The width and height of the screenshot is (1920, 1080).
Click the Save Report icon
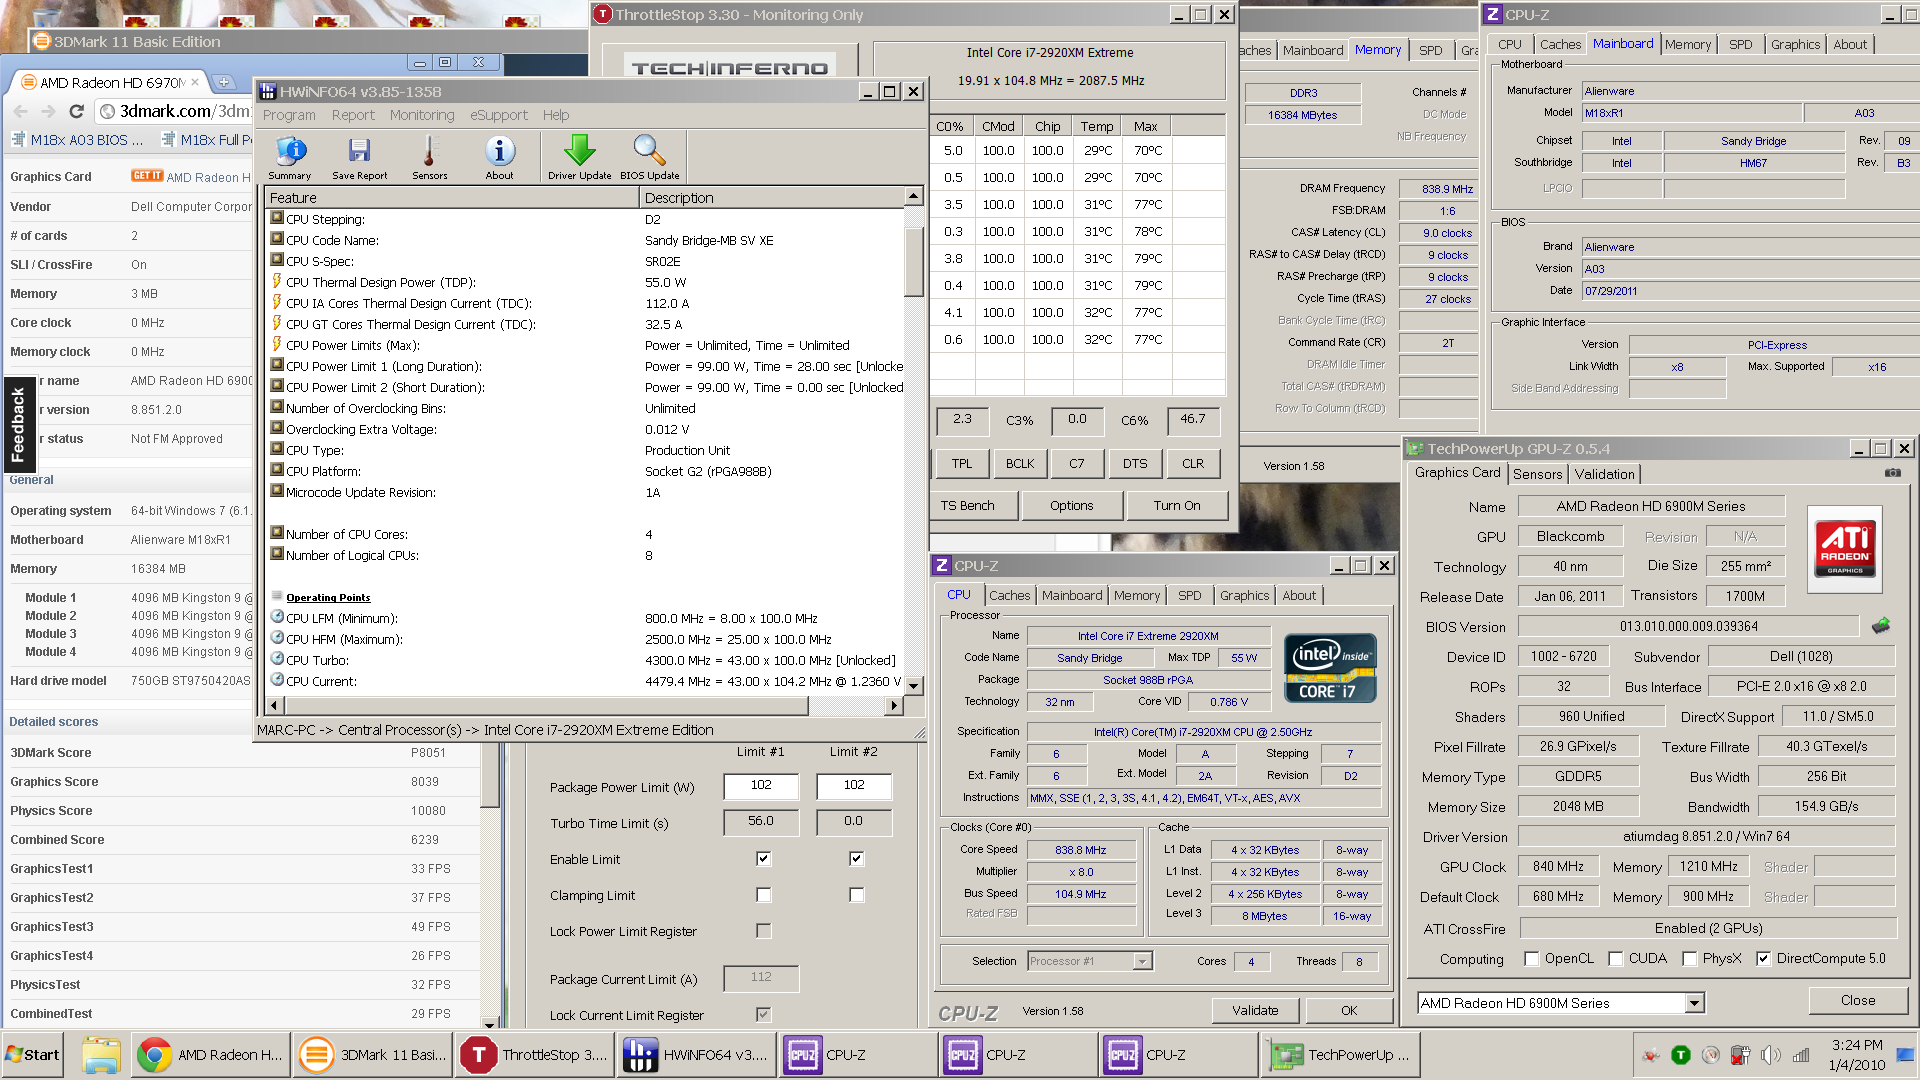click(359, 157)
